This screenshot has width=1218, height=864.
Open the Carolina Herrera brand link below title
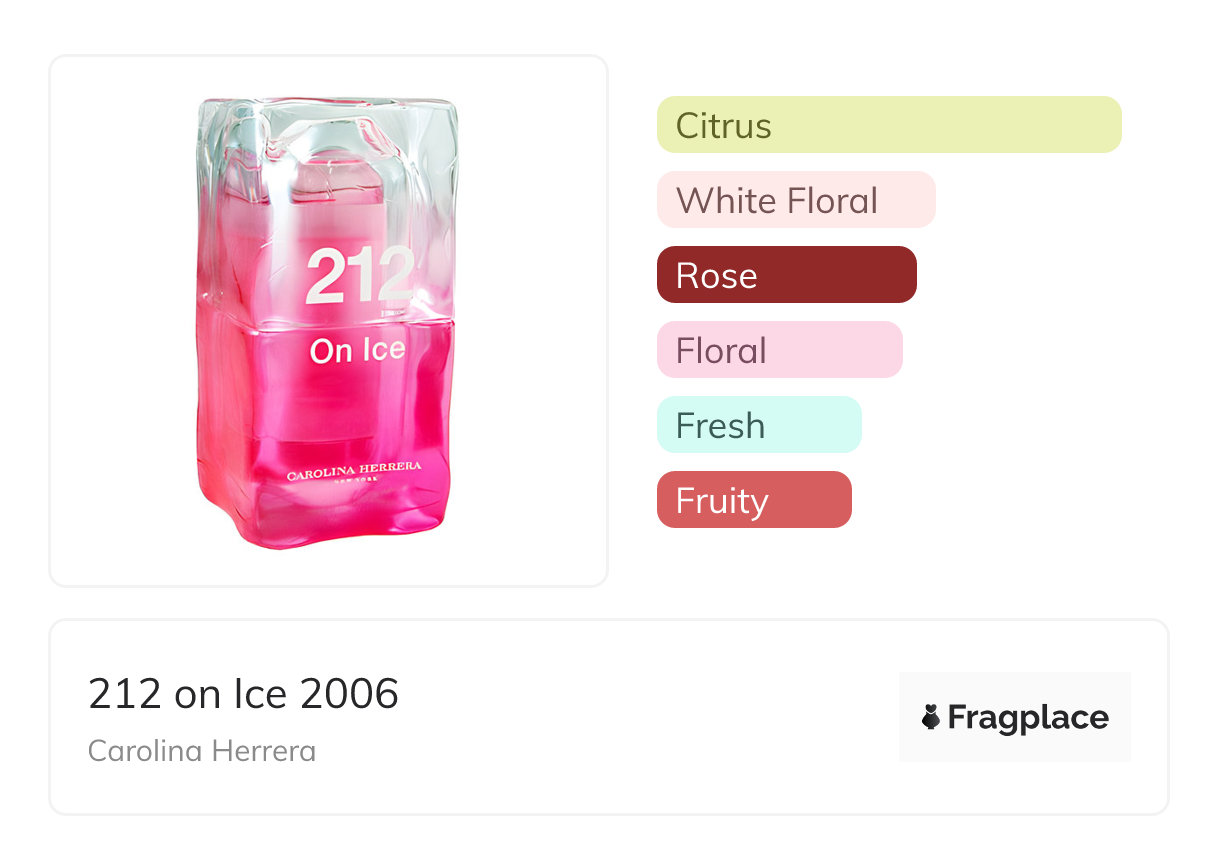pyautogui.click(x=202, y=751)
